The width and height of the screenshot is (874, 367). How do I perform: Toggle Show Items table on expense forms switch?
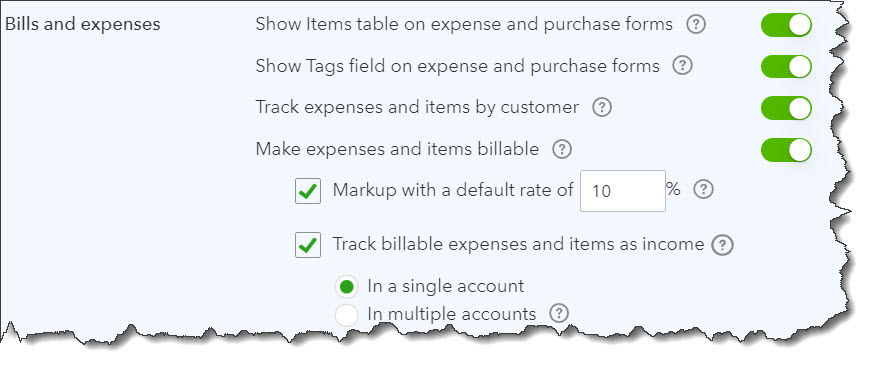pos(786,25)
